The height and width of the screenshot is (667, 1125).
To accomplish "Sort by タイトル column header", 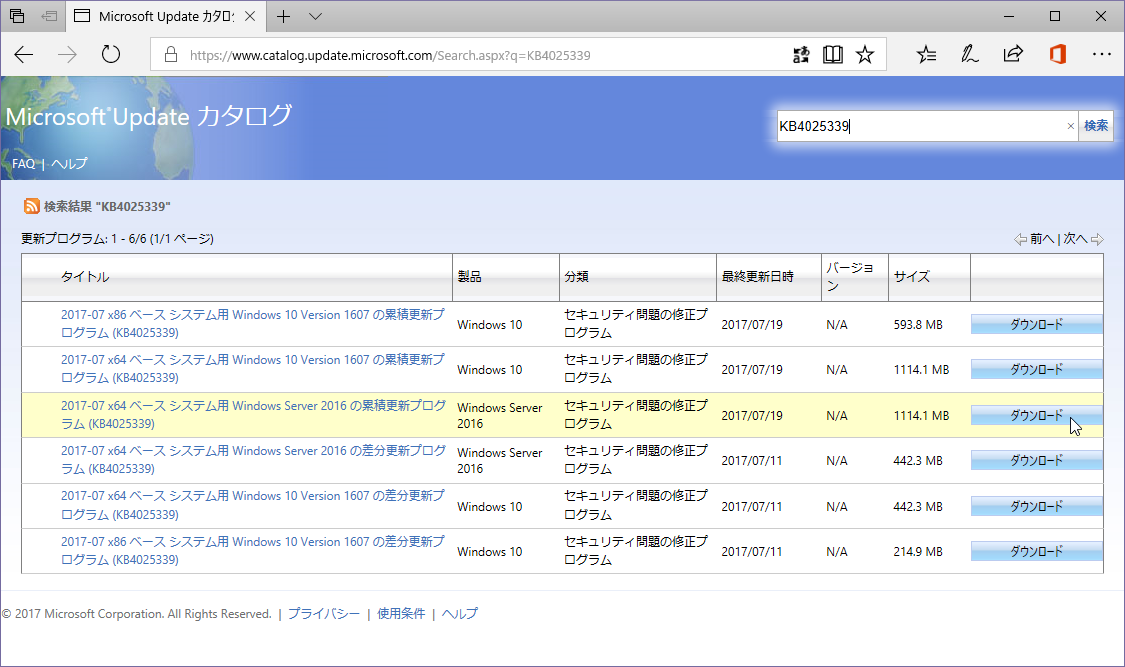I will [x=85, y=277].
